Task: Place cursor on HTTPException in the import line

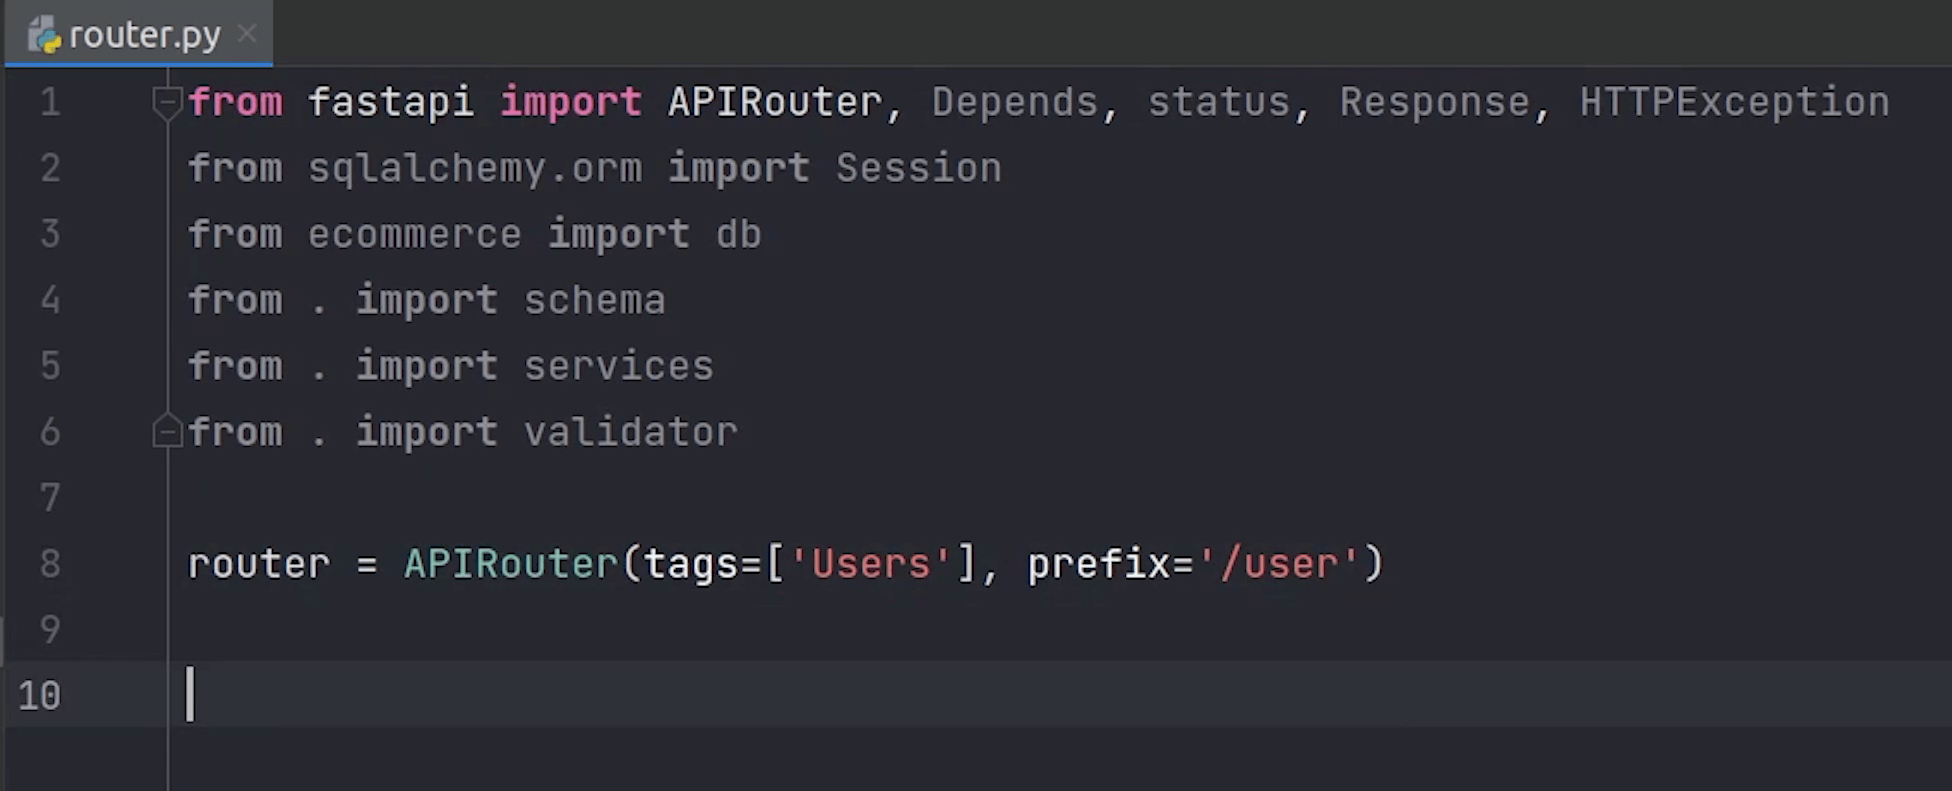Action: coord(1734,102)
